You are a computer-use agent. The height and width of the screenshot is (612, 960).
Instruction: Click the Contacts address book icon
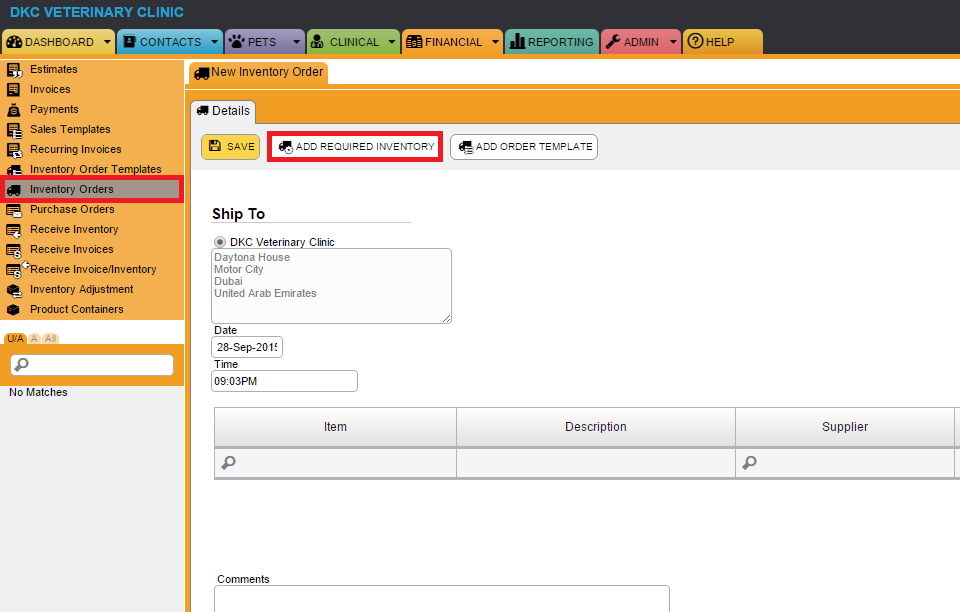[x=129, y=42]
